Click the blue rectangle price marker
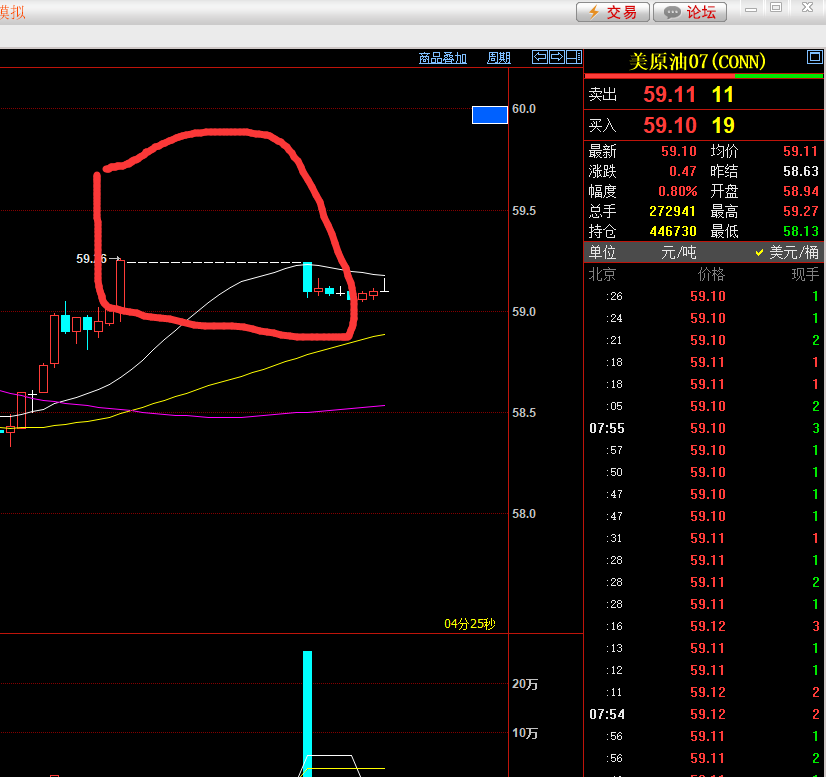 click(489, 114)
